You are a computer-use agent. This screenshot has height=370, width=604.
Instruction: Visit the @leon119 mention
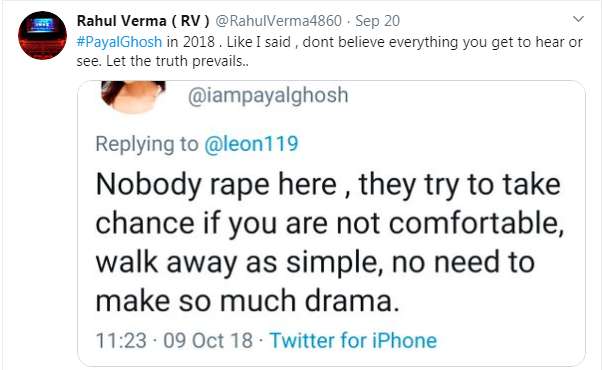coord(251,144)
